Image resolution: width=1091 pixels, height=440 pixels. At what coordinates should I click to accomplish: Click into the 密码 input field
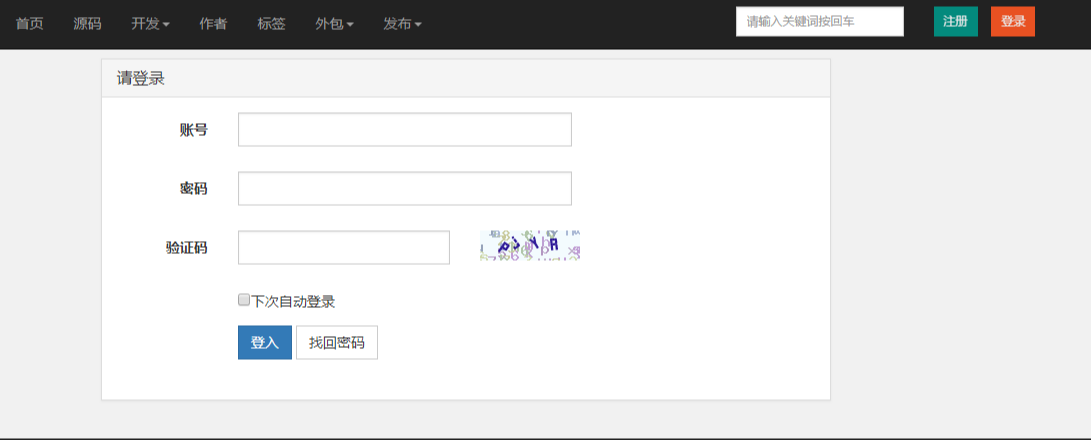click(405, 189)
